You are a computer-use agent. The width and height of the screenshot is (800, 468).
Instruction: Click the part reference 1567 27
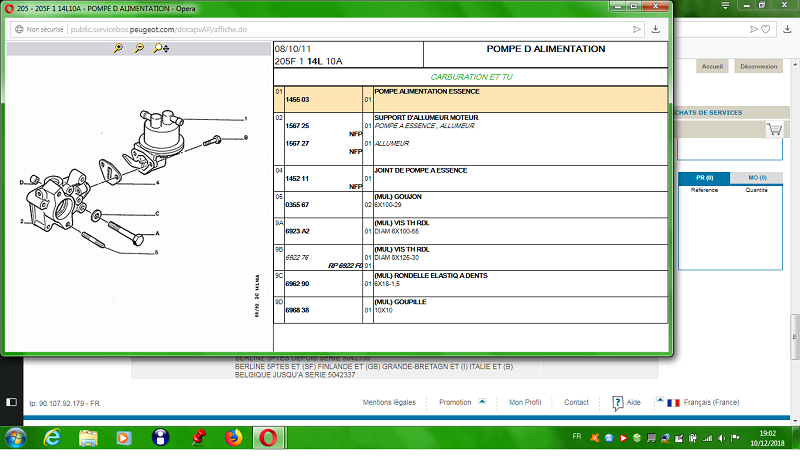point(297,144)
